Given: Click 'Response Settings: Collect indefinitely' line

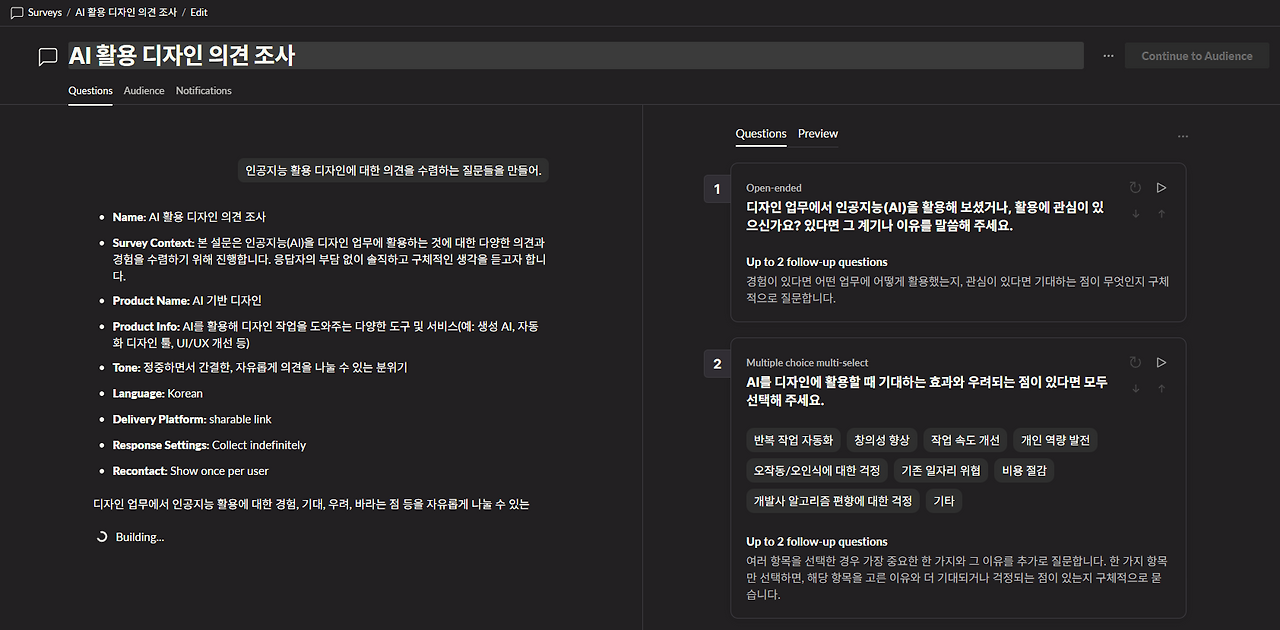Looking at the screenshot, I should 209,445.
